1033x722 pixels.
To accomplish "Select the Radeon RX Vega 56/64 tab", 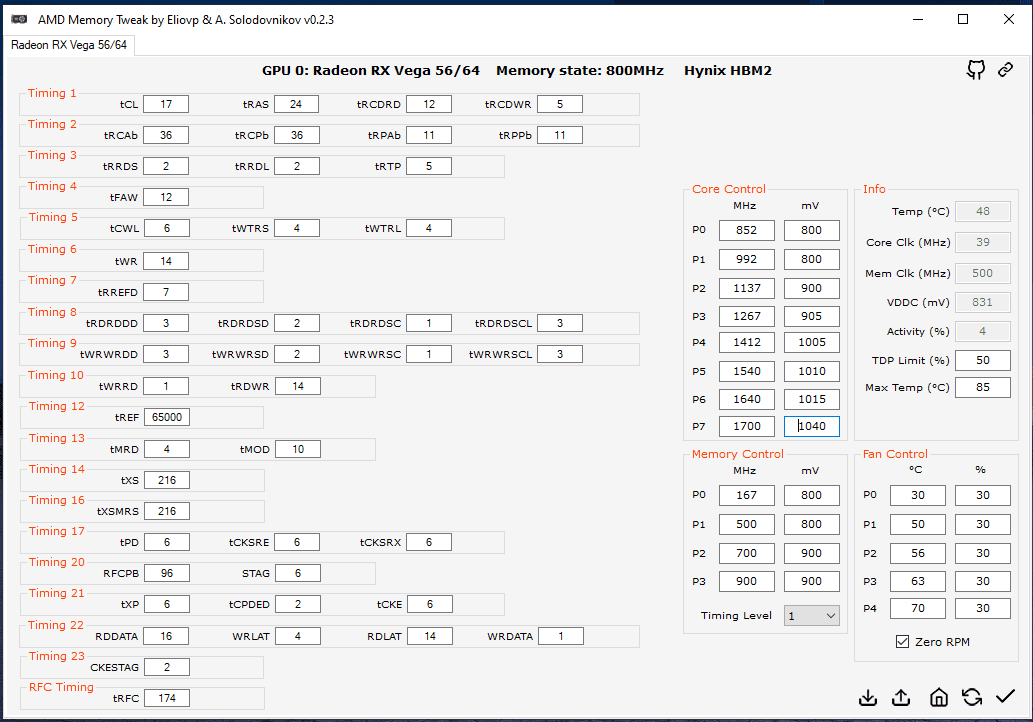I will point(69,45).
